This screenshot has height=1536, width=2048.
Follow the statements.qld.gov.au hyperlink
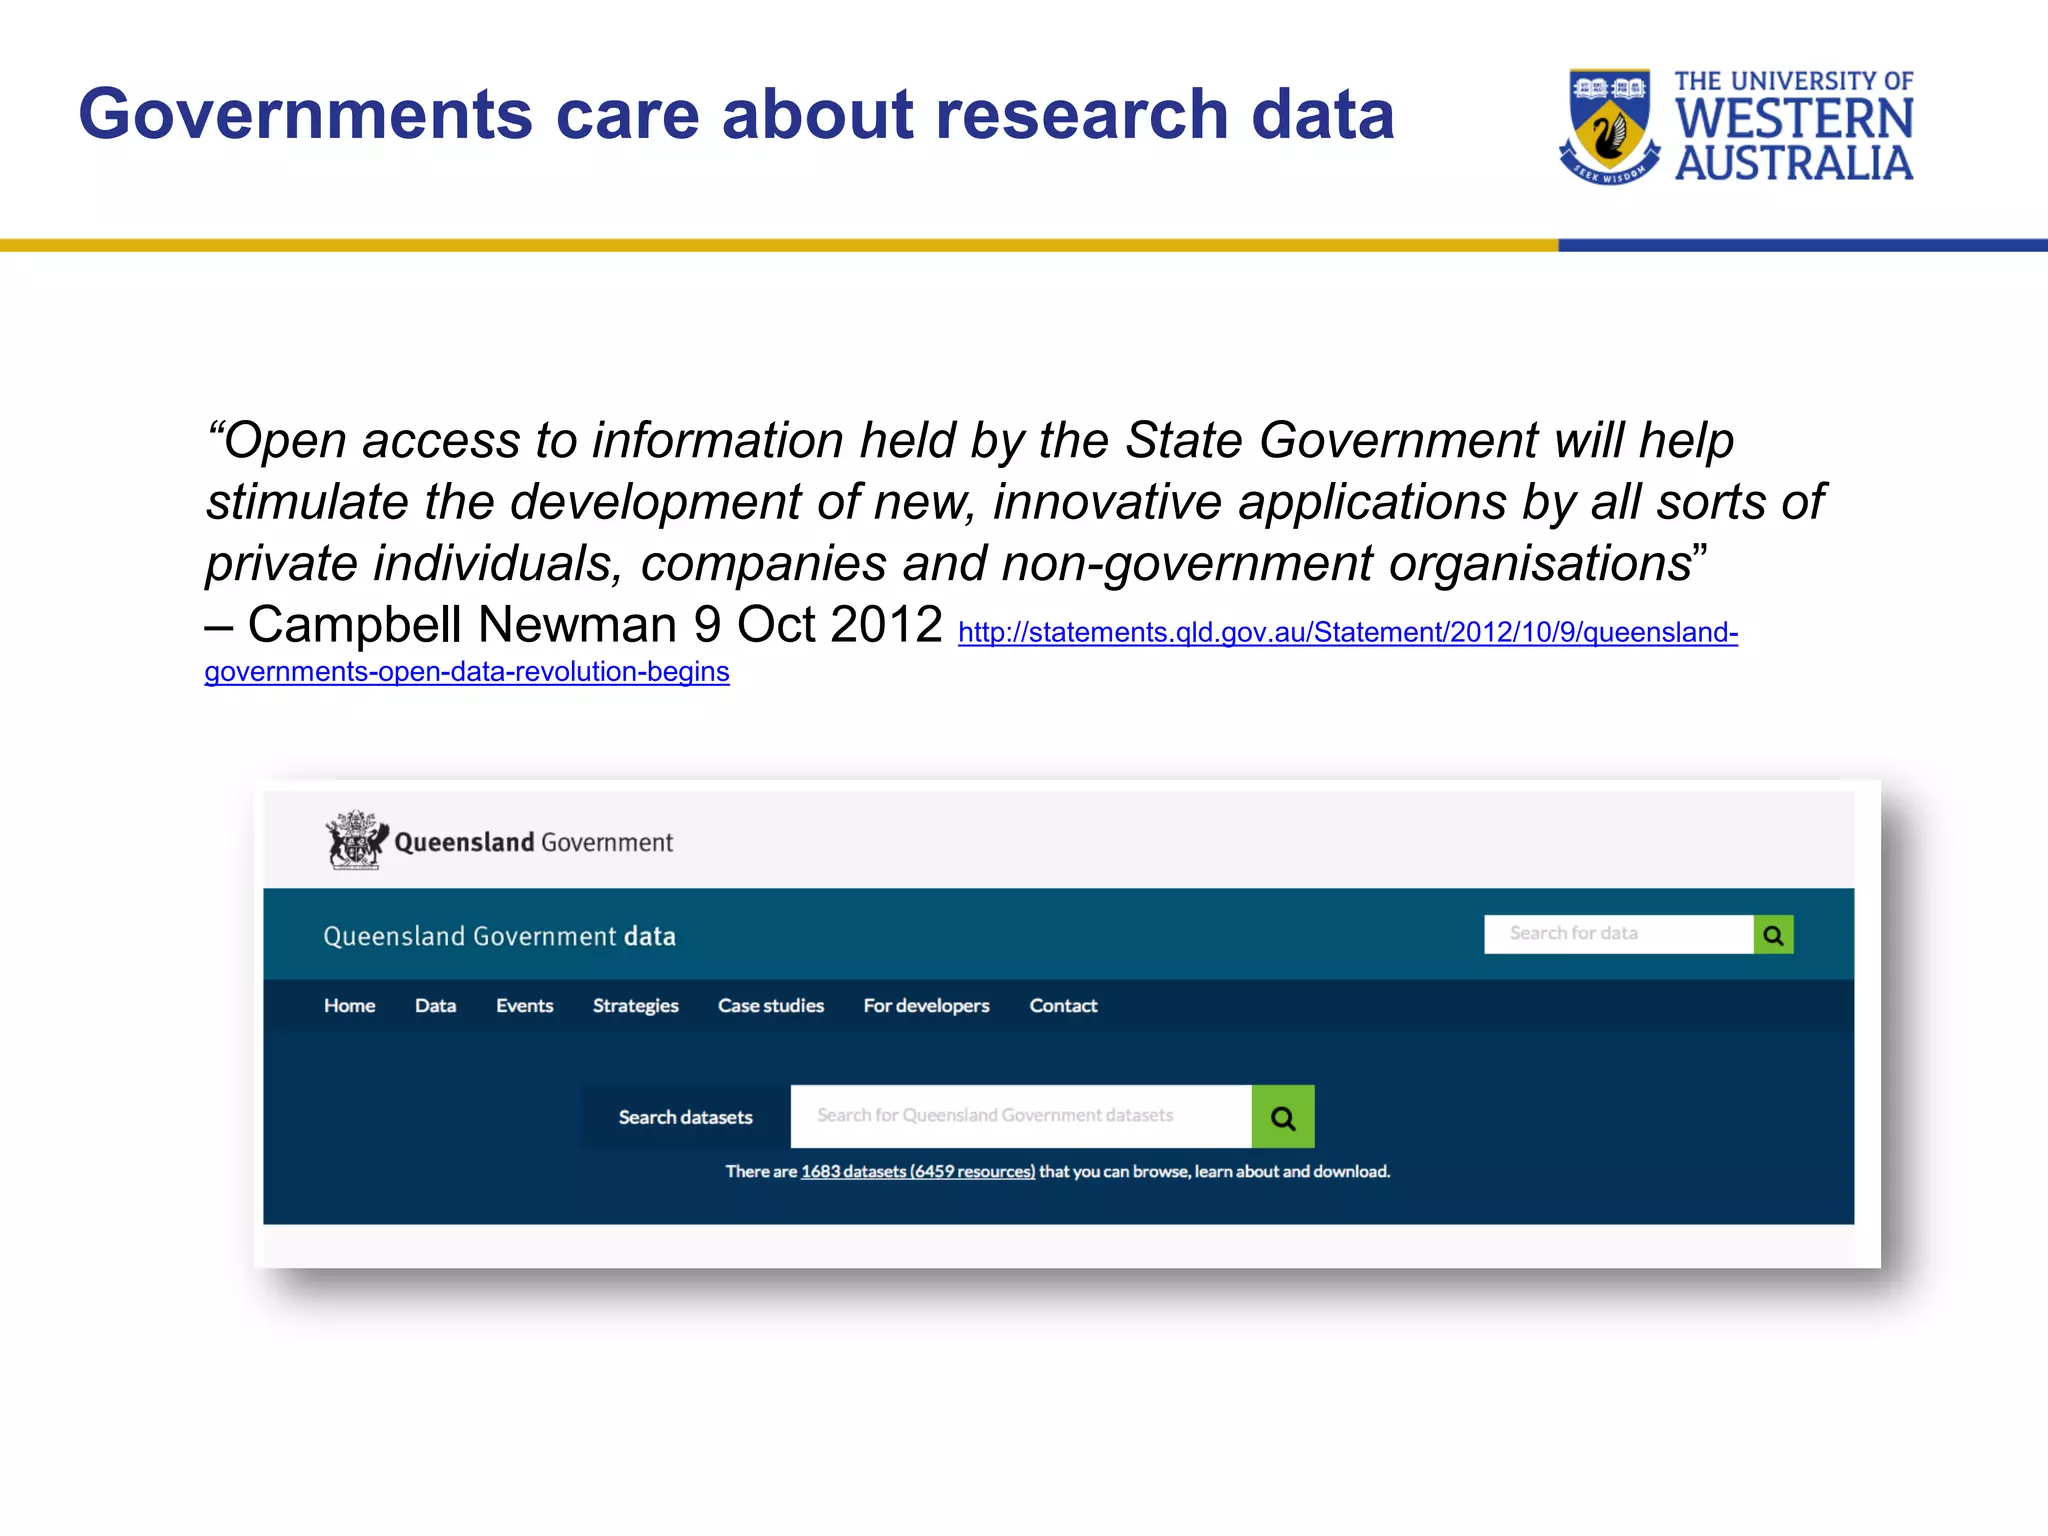point(1348,632)
